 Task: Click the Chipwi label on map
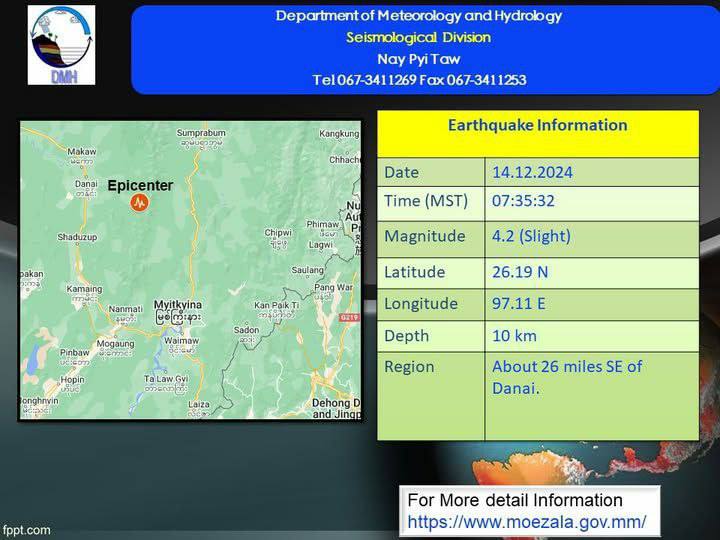(278, 233)
